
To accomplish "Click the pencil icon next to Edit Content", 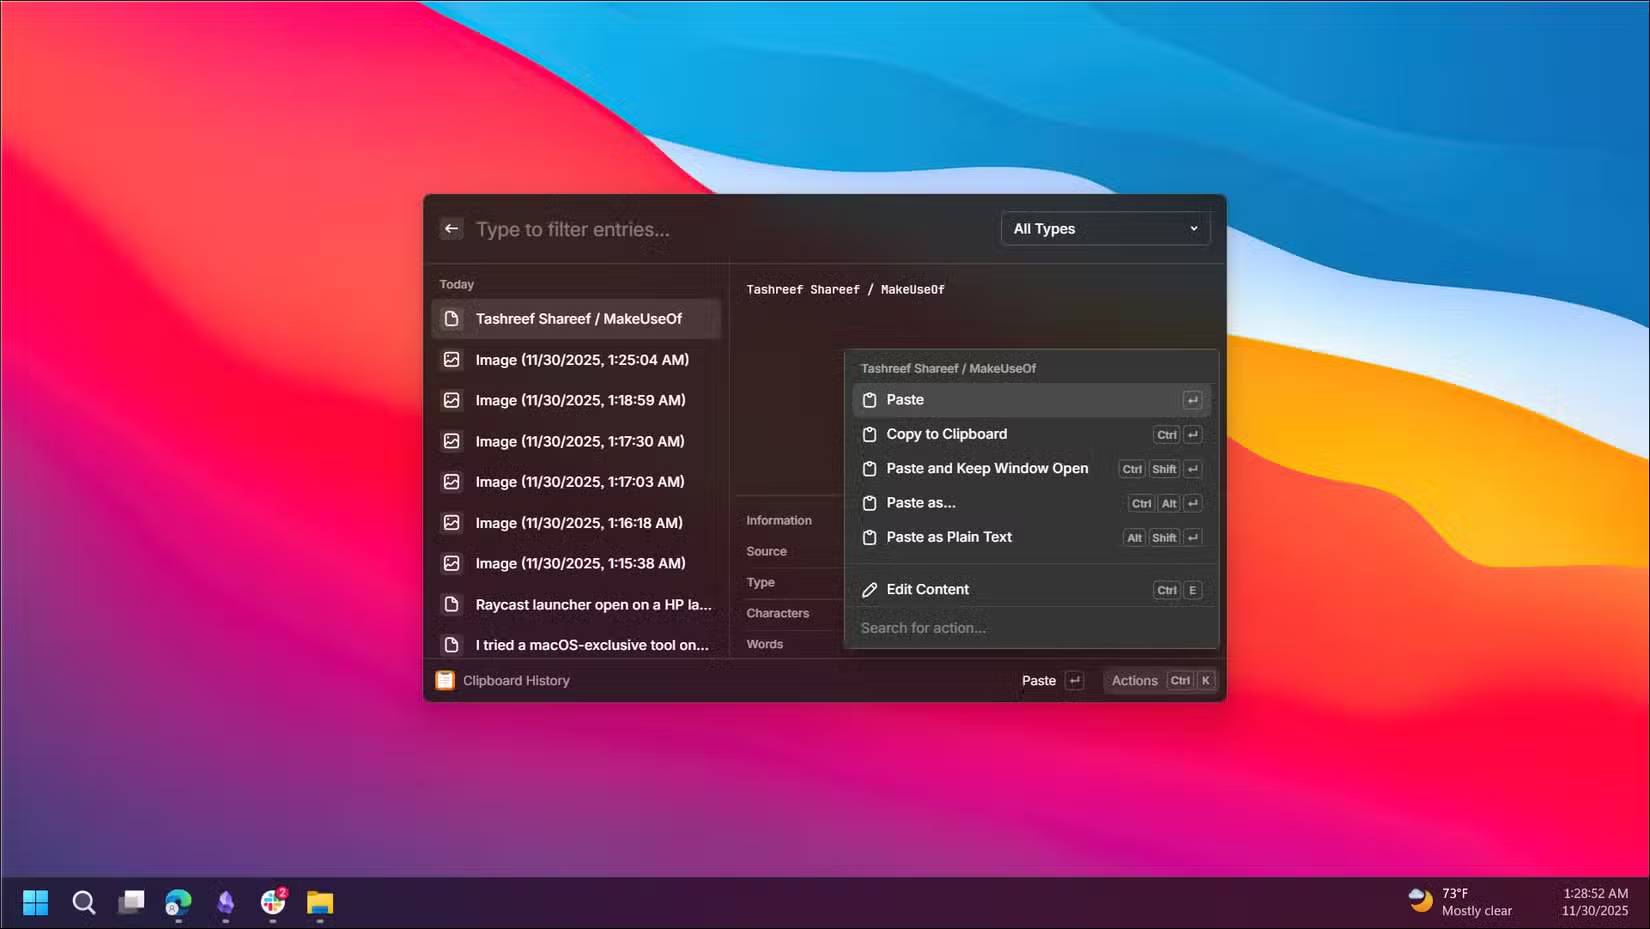I will (x=868, y=589).
